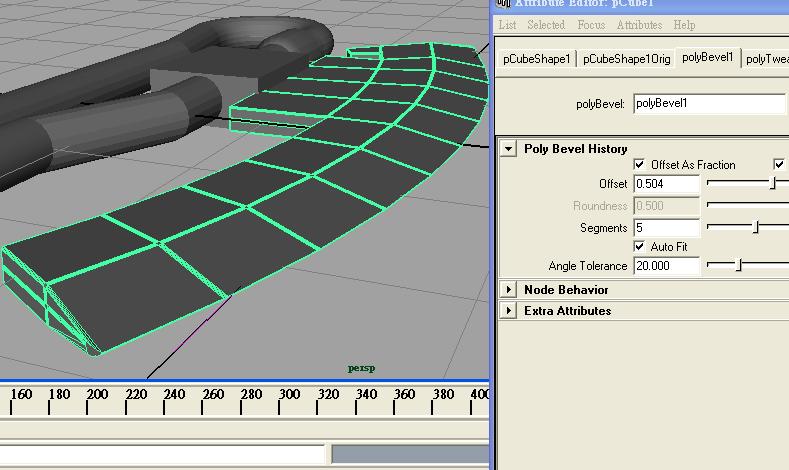Open the List menu in Attribute Editor
The height and width of the screenshot is (470, 789).
[507, 25]
